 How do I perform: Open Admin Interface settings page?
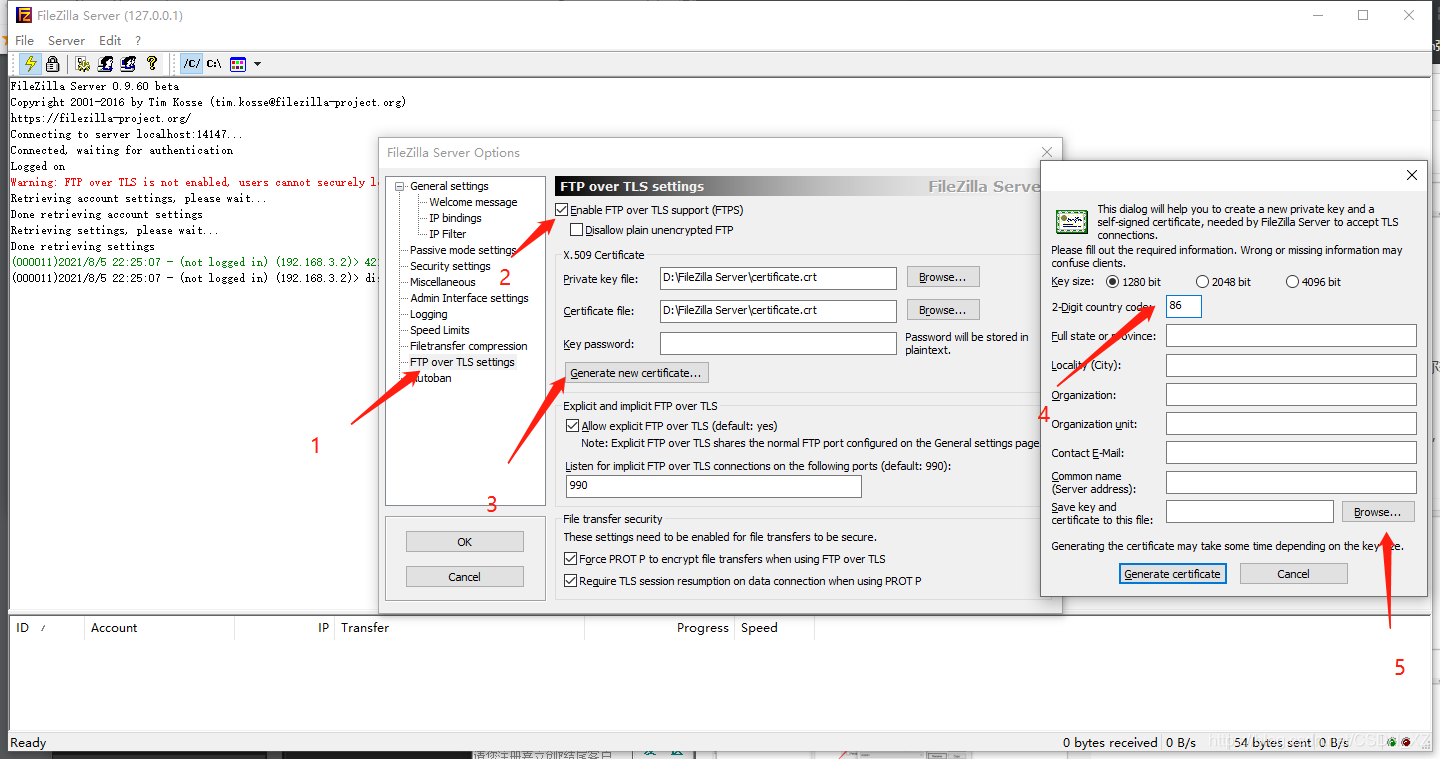coord(469,298)
